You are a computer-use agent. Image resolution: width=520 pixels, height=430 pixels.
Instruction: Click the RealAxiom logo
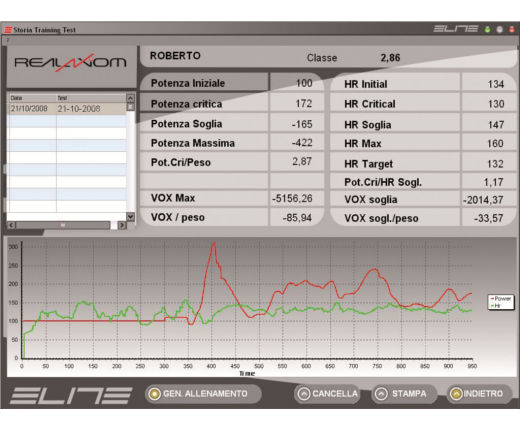(x=70, y=63)
